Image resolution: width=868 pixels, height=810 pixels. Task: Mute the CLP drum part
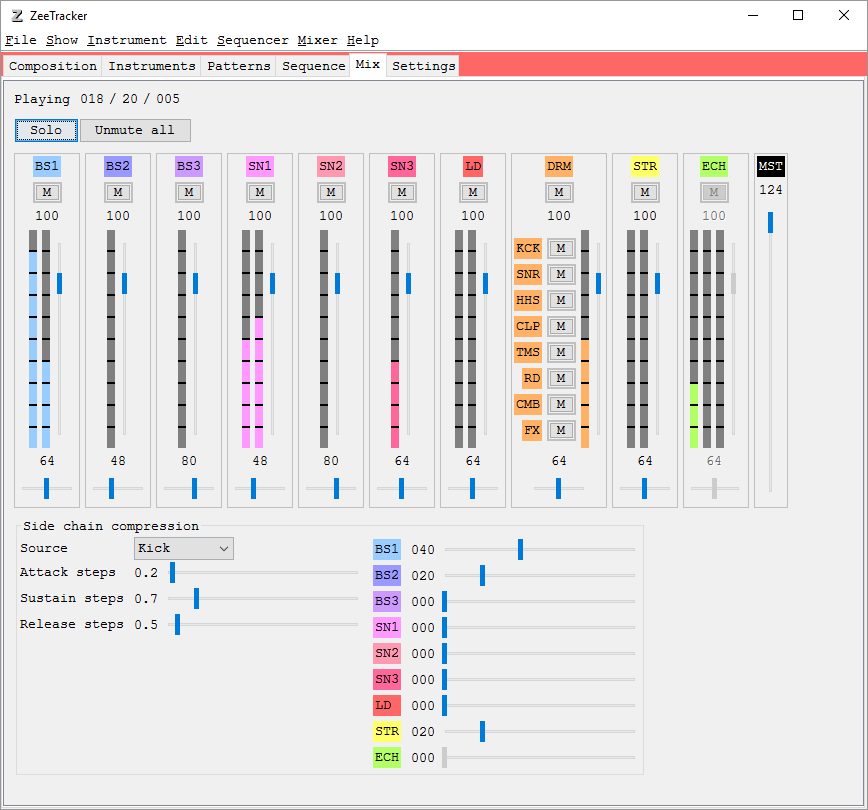561,326
